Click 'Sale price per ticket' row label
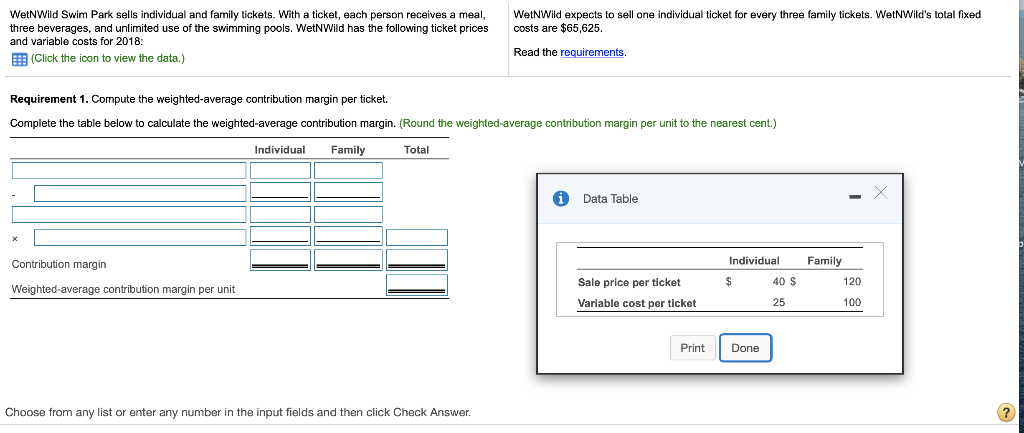The width and height of the screenshot is (1024, 433). [629, 282]
